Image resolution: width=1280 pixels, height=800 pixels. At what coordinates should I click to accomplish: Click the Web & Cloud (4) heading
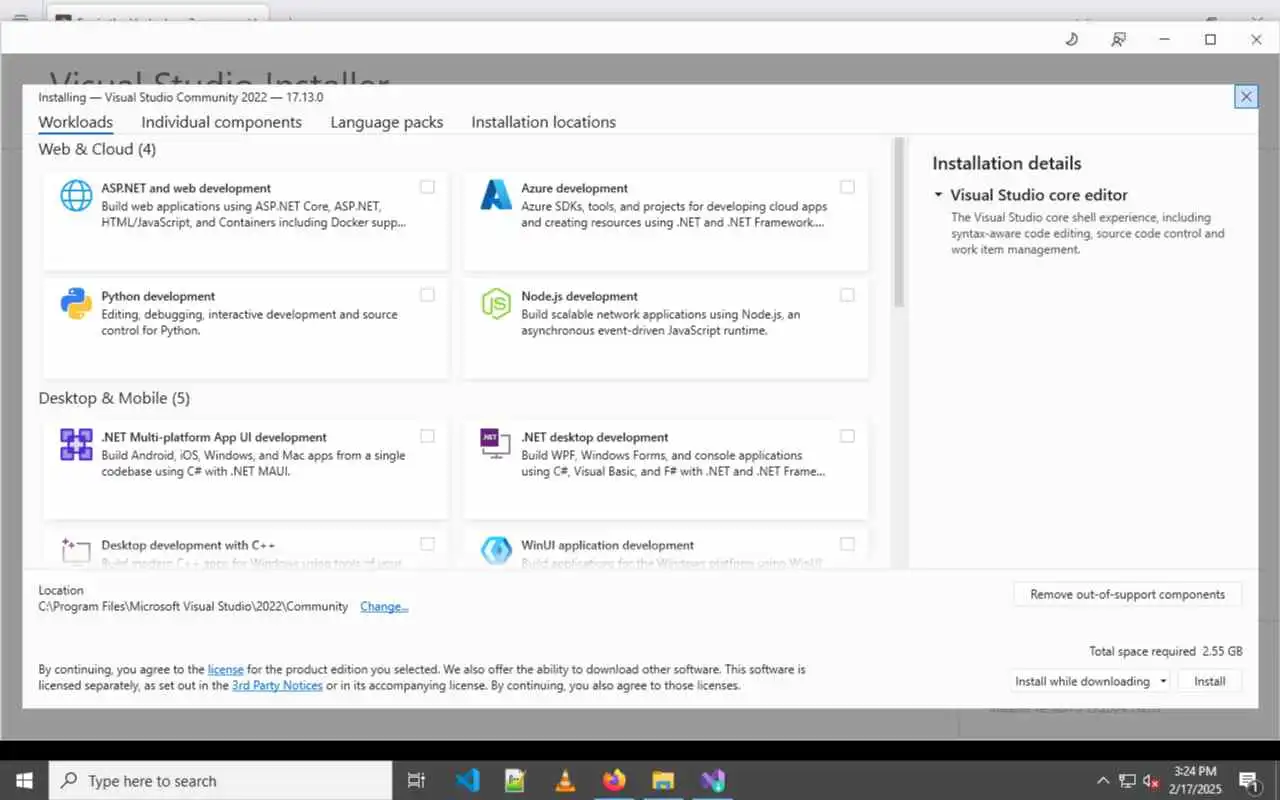[x=97, y=149]
